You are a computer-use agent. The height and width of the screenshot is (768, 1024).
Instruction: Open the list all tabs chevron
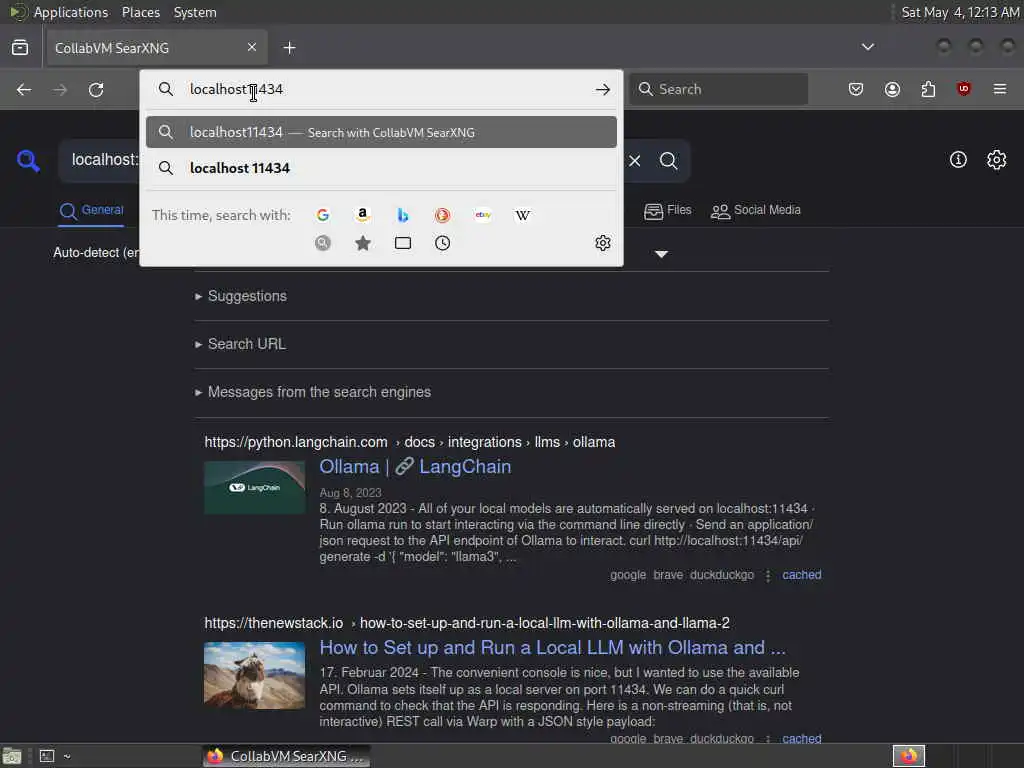[867, 47]
